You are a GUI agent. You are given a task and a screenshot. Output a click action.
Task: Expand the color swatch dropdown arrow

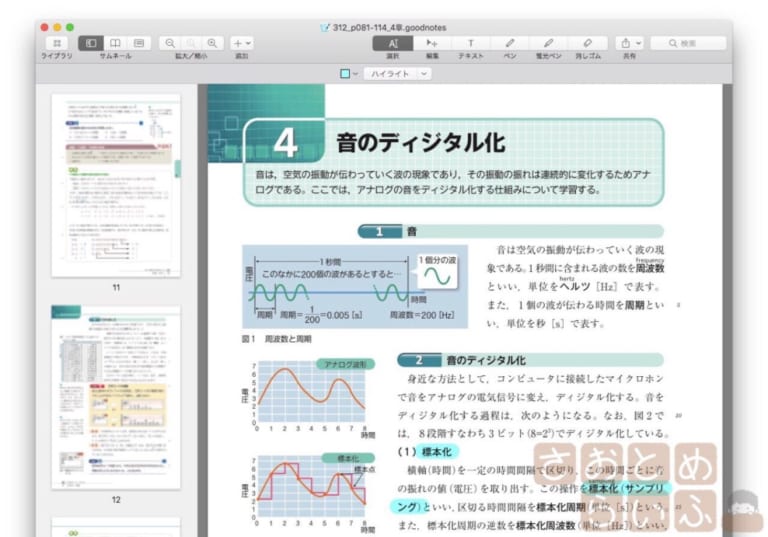point(356,73)
